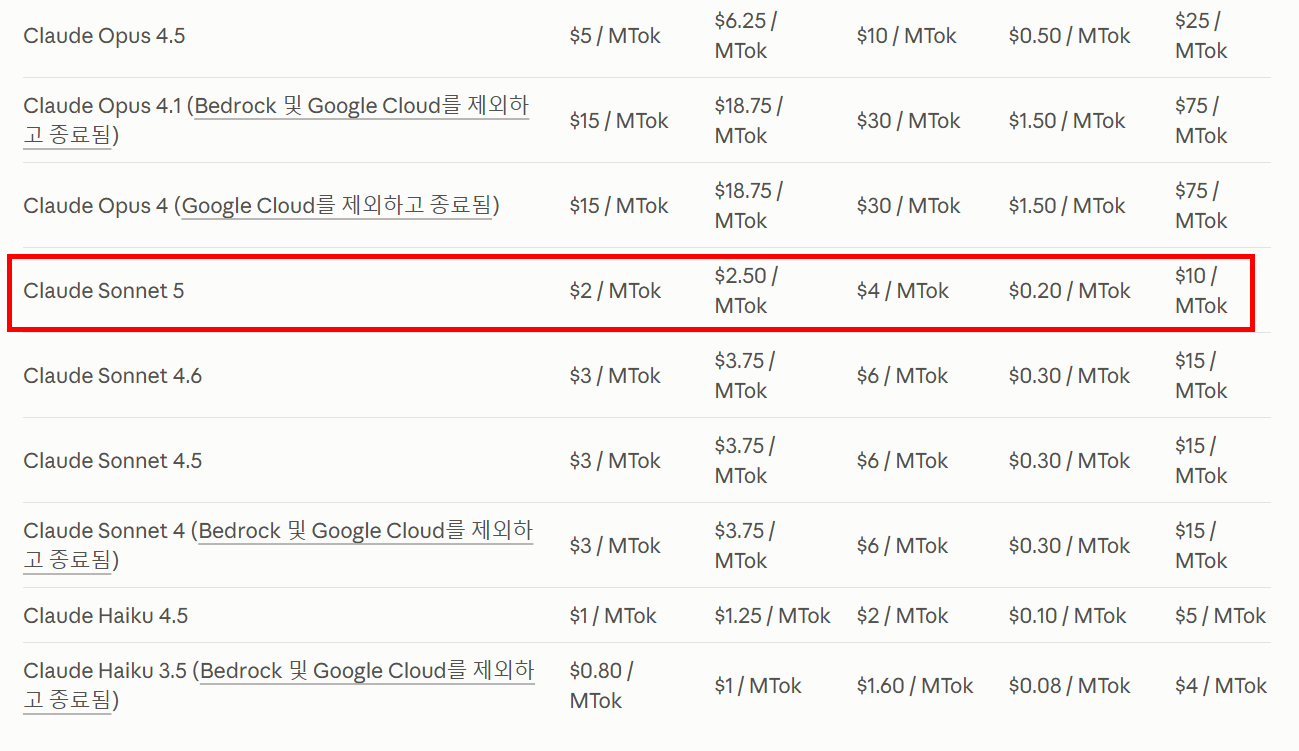This screenshot has height=751, width=1299.
Task: Select $3.75 / MTok in Claude Sonnet 4.6 row
Action: (745, 376)
